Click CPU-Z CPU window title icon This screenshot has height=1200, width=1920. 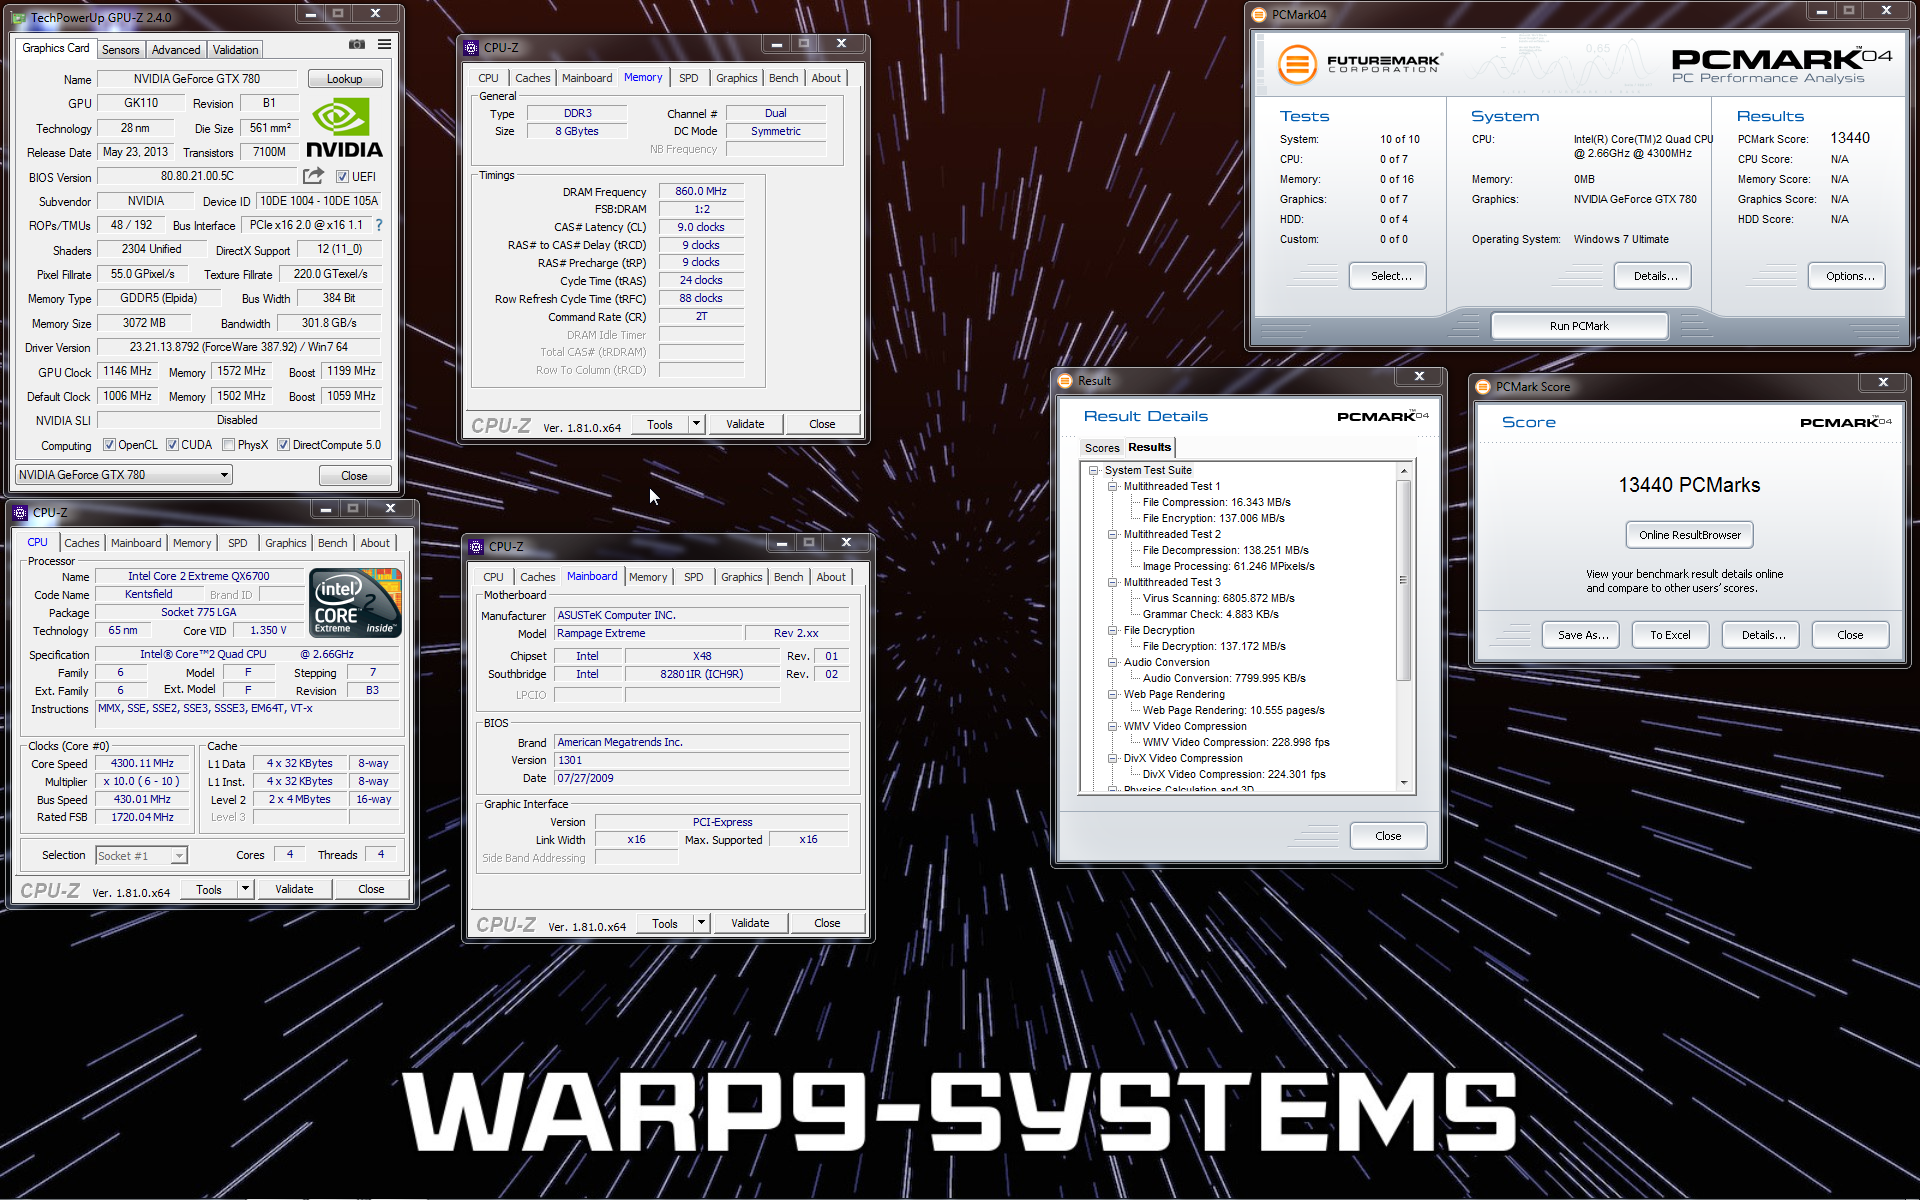click(x=20, y=512)
